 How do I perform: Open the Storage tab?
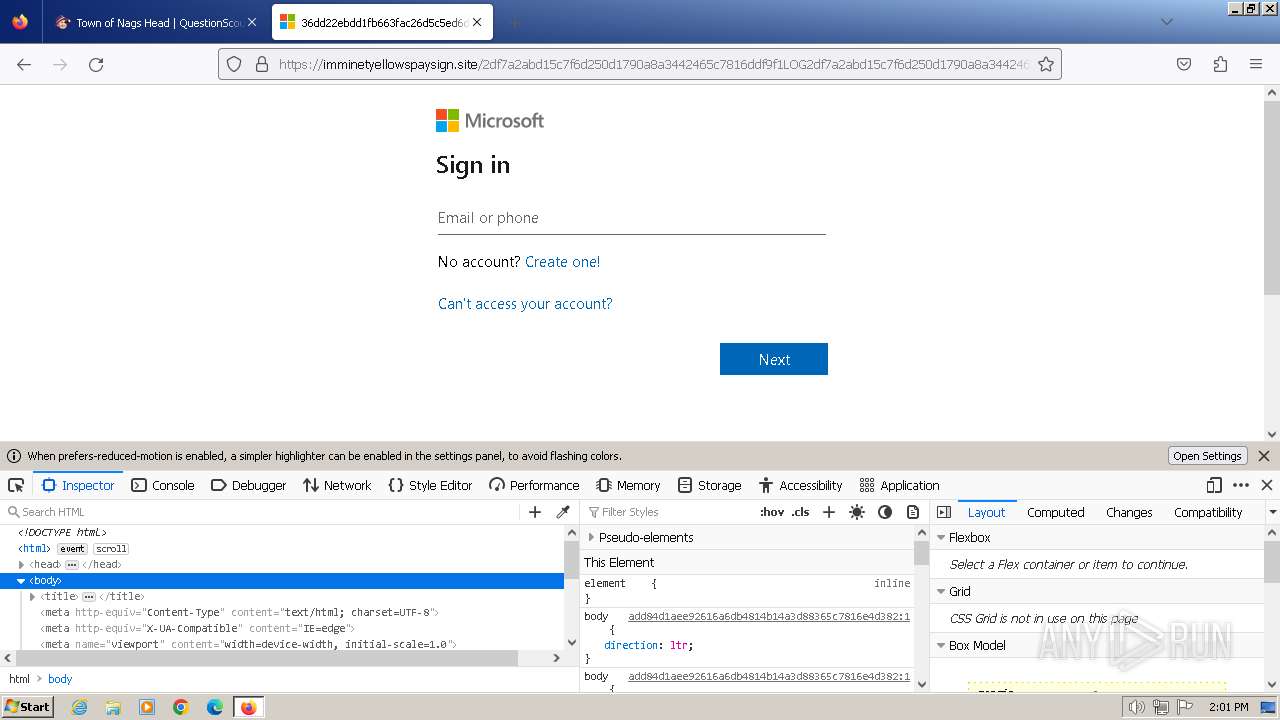tap(709, 485)
